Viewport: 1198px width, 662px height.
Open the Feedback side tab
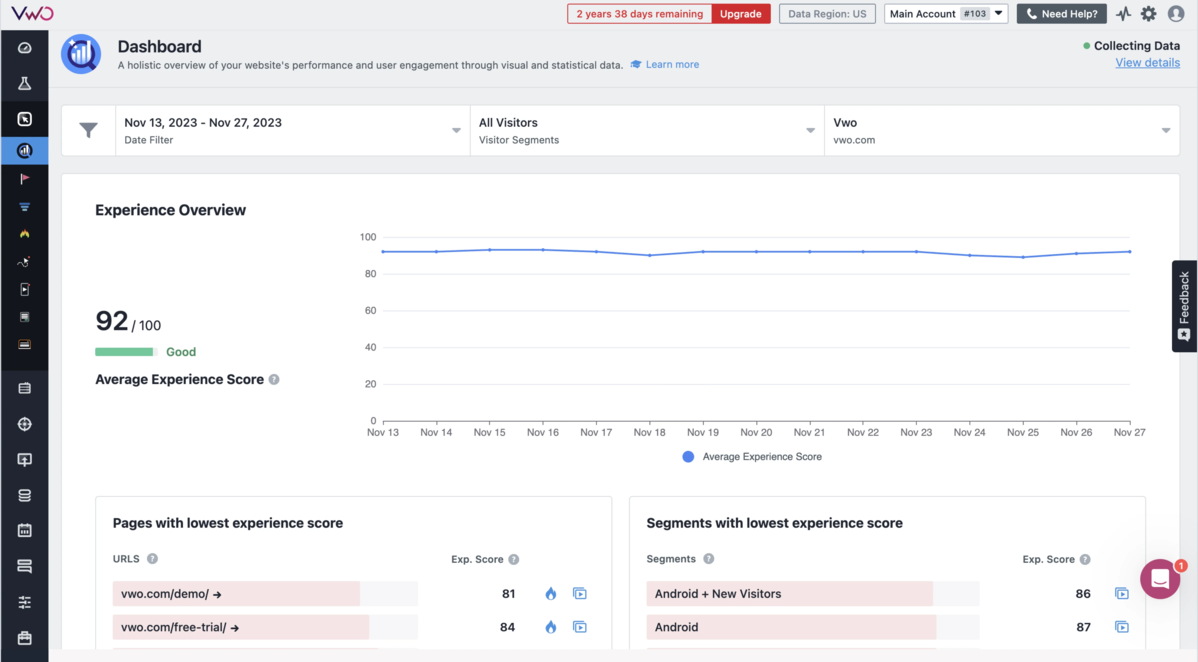1184,306
